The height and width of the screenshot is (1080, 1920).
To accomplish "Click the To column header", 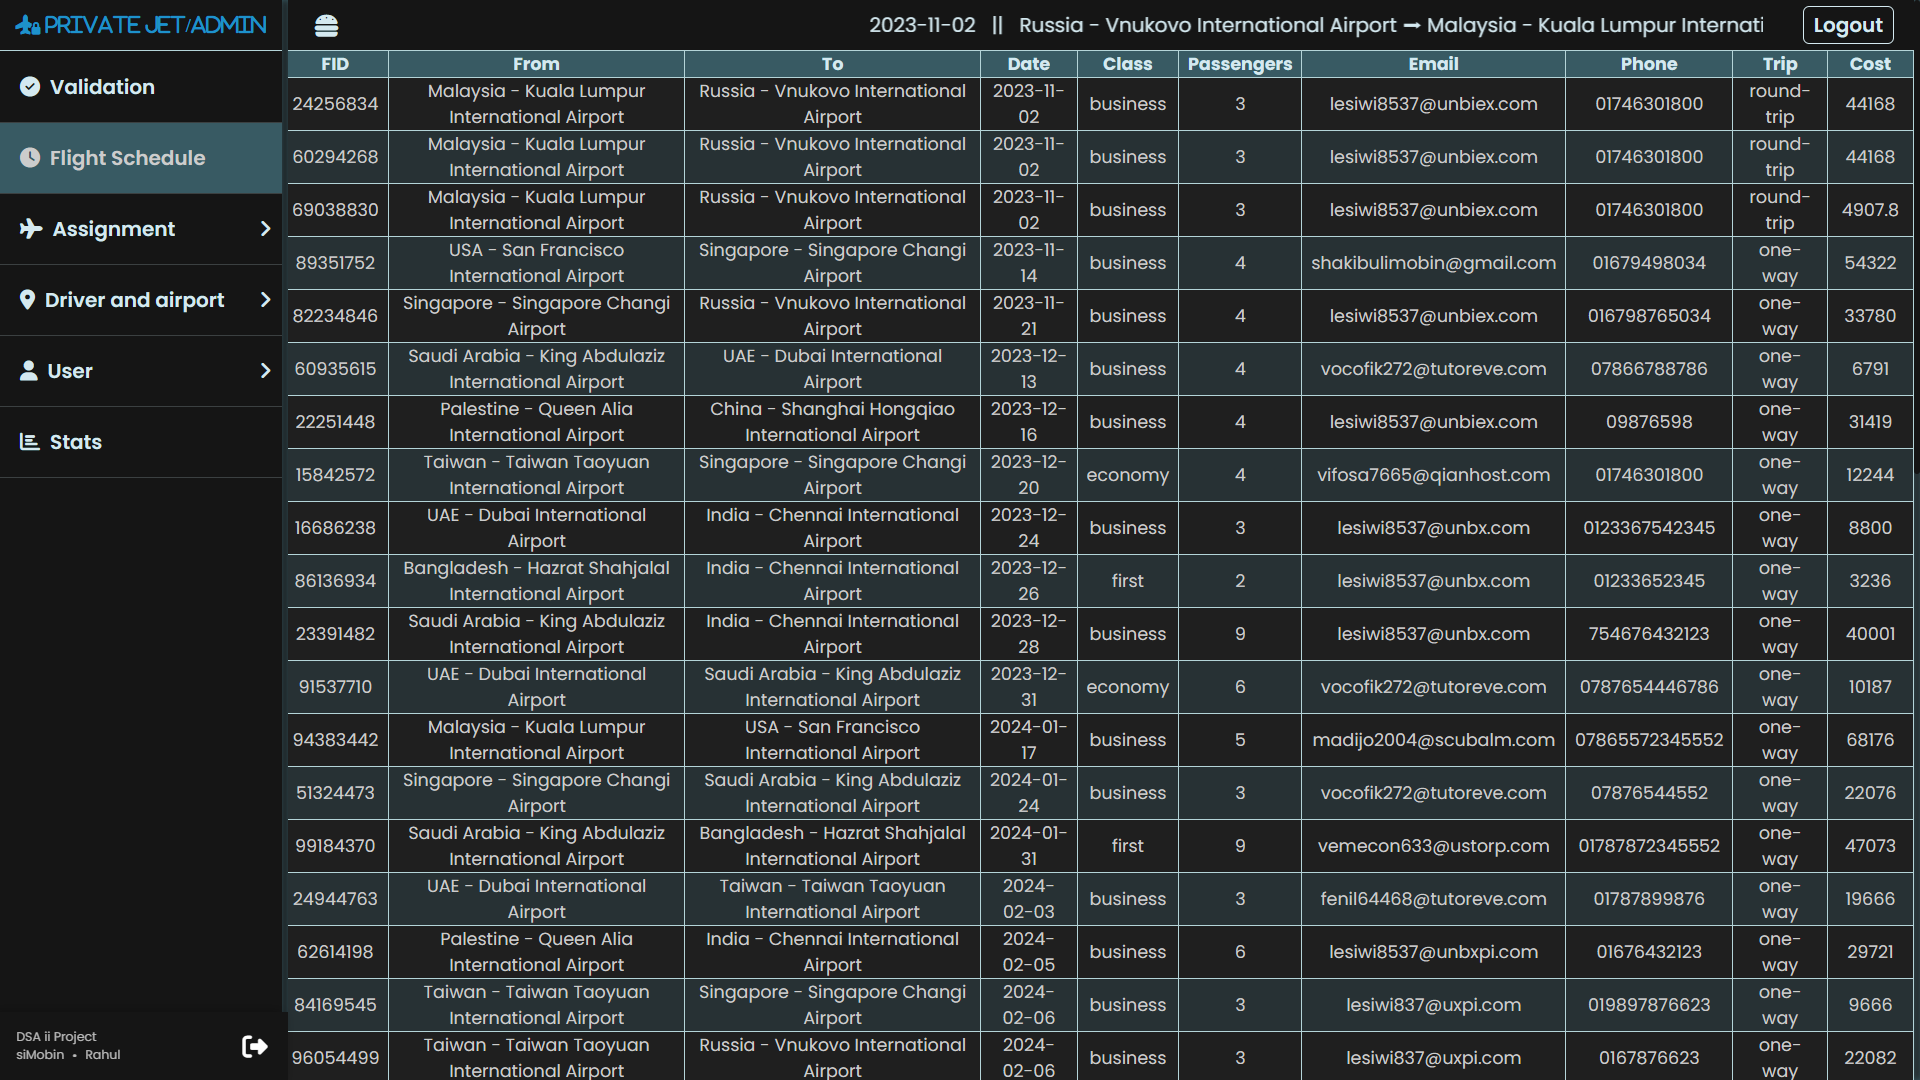I will (x=832, y=64).
